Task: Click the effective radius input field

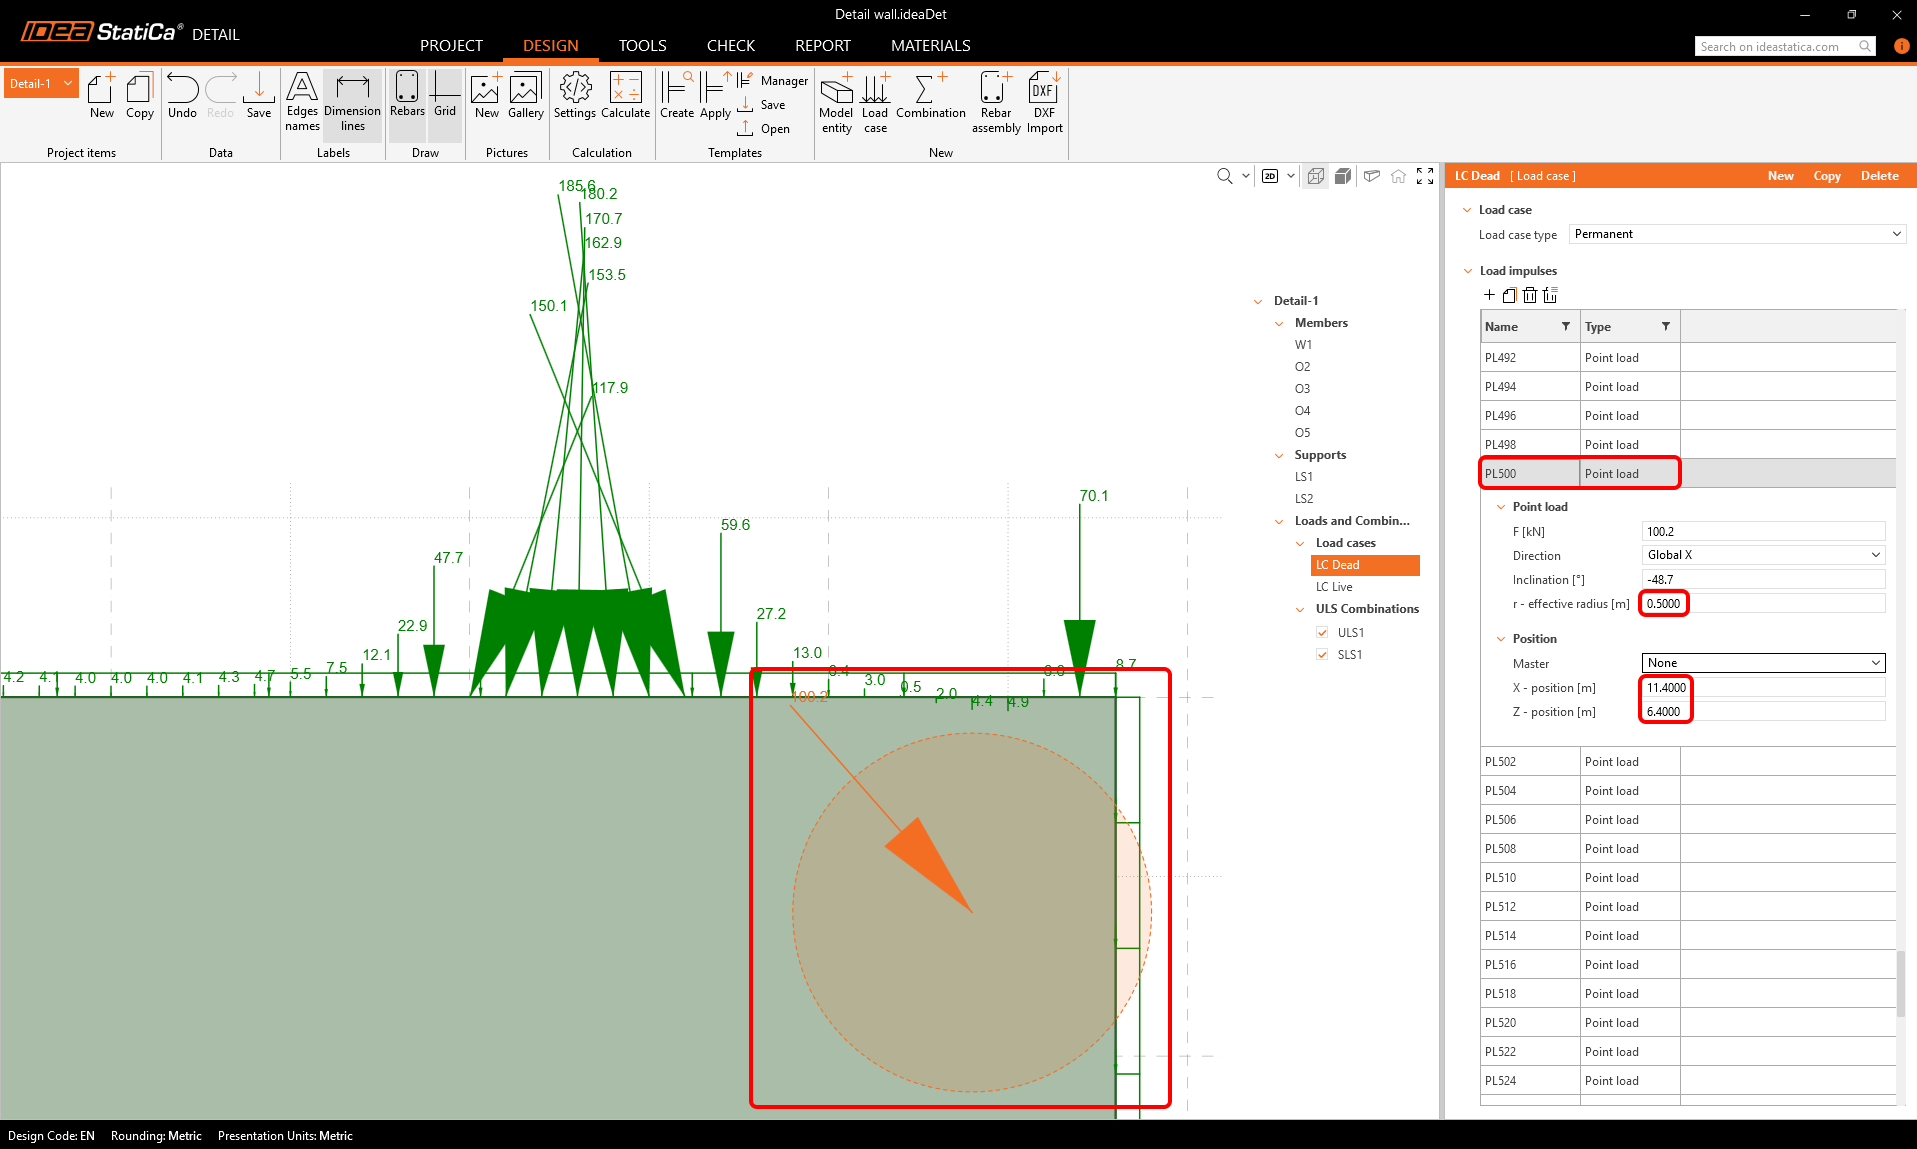Action: click(1763, 604)
